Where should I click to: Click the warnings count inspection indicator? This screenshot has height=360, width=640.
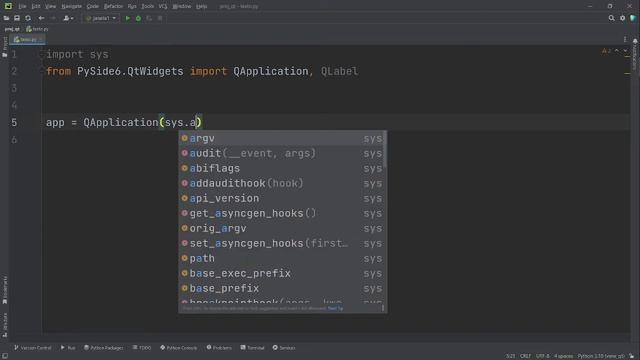(606, 51)
